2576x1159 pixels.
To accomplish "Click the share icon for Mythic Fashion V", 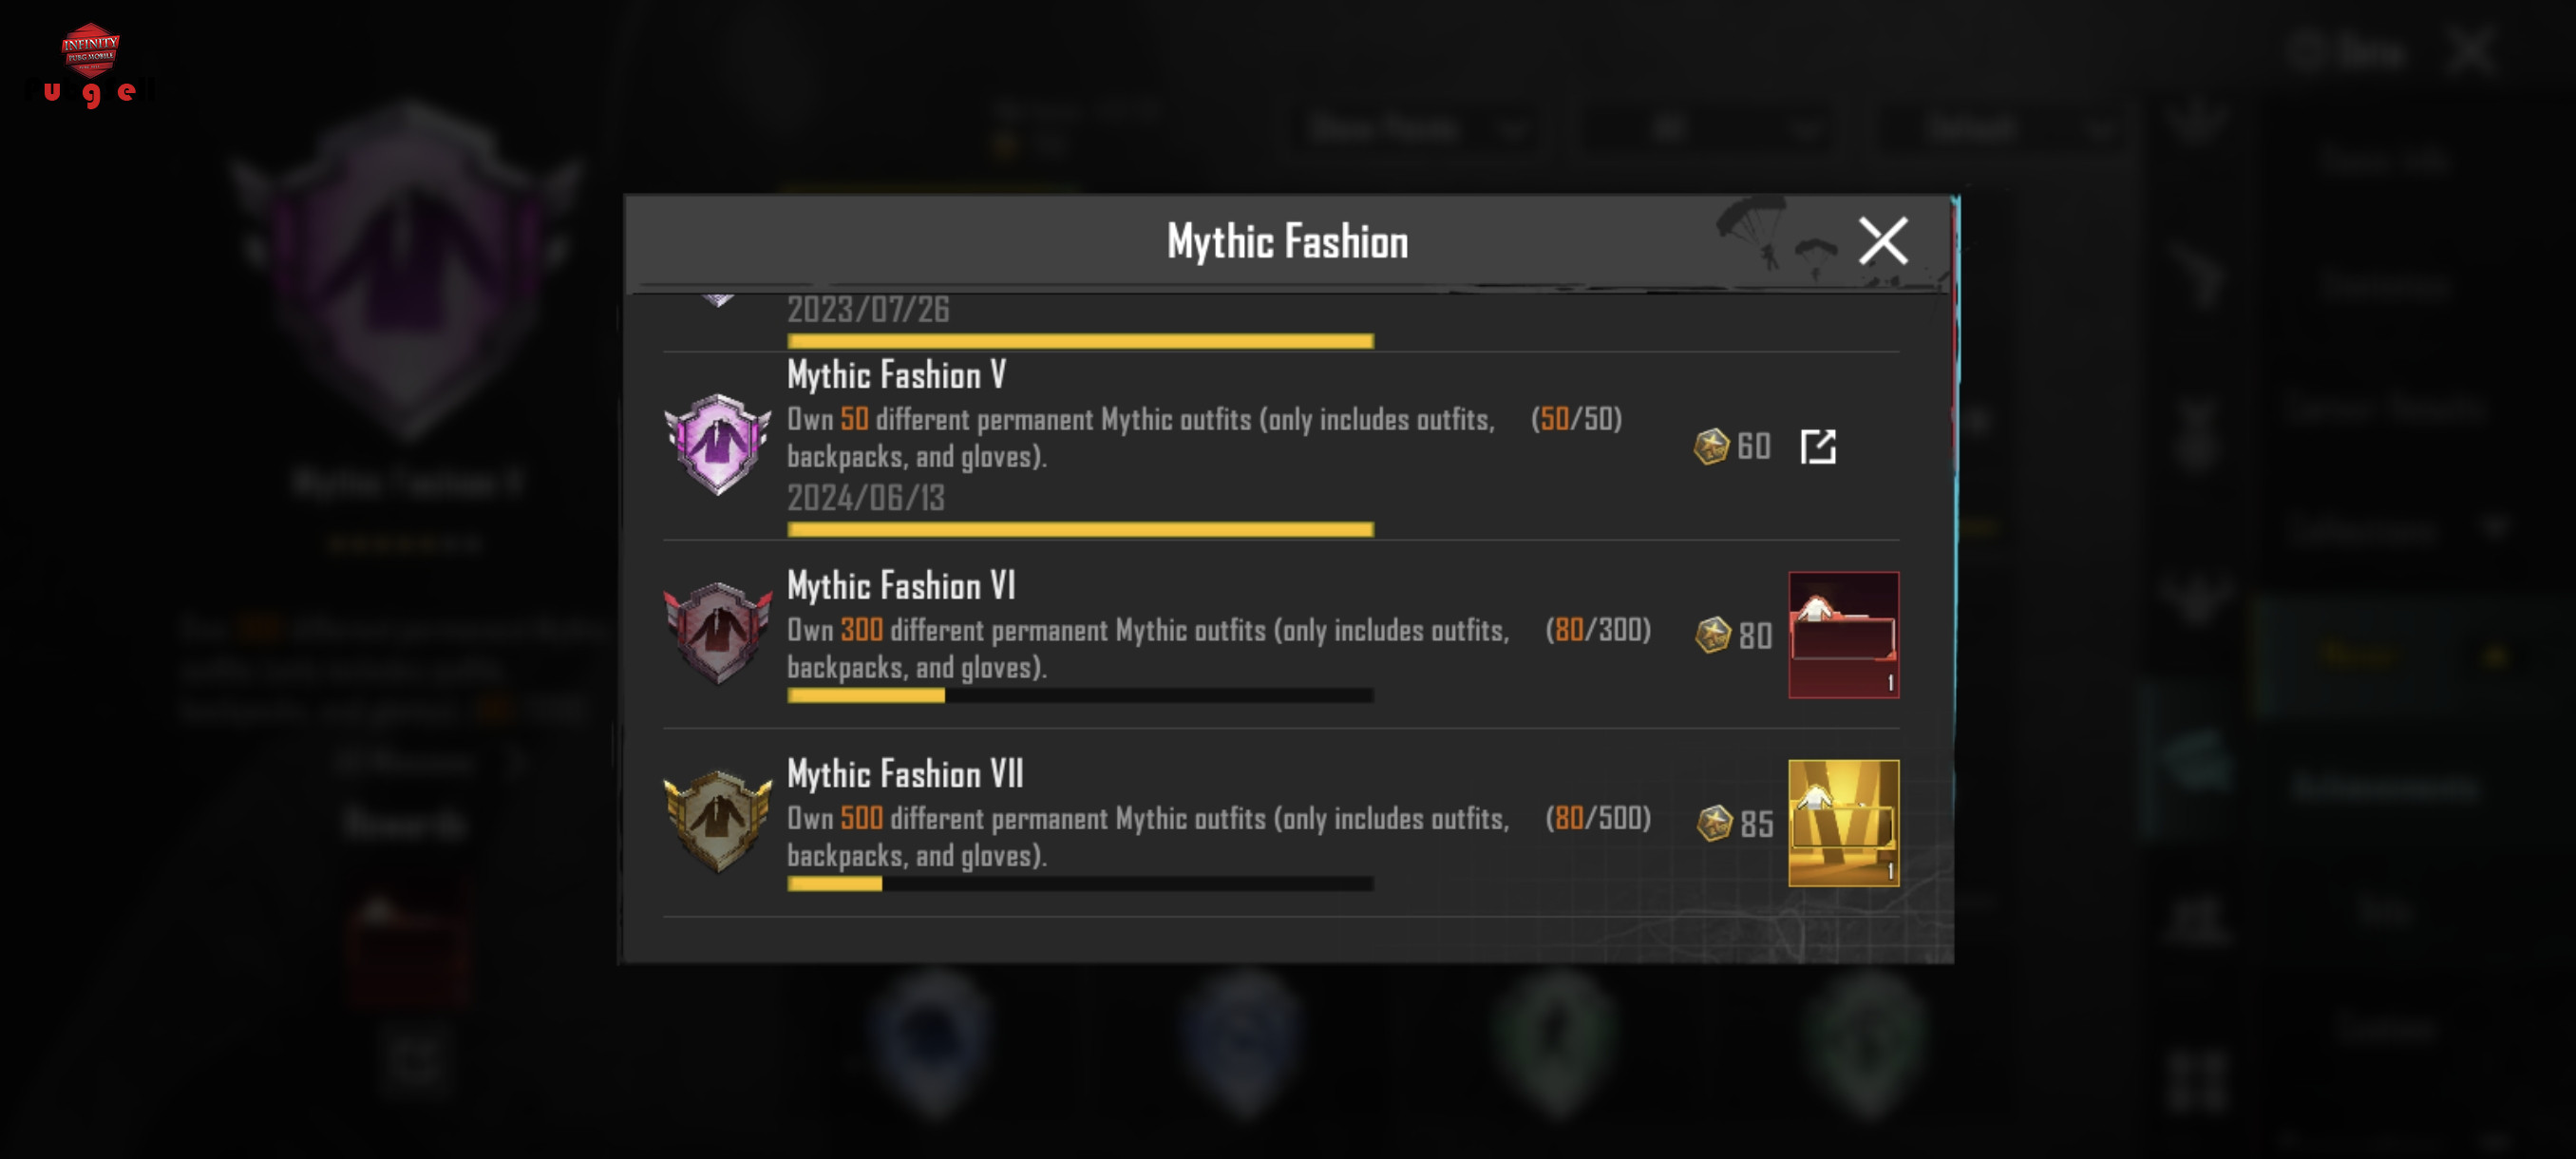I will 1818,447.
